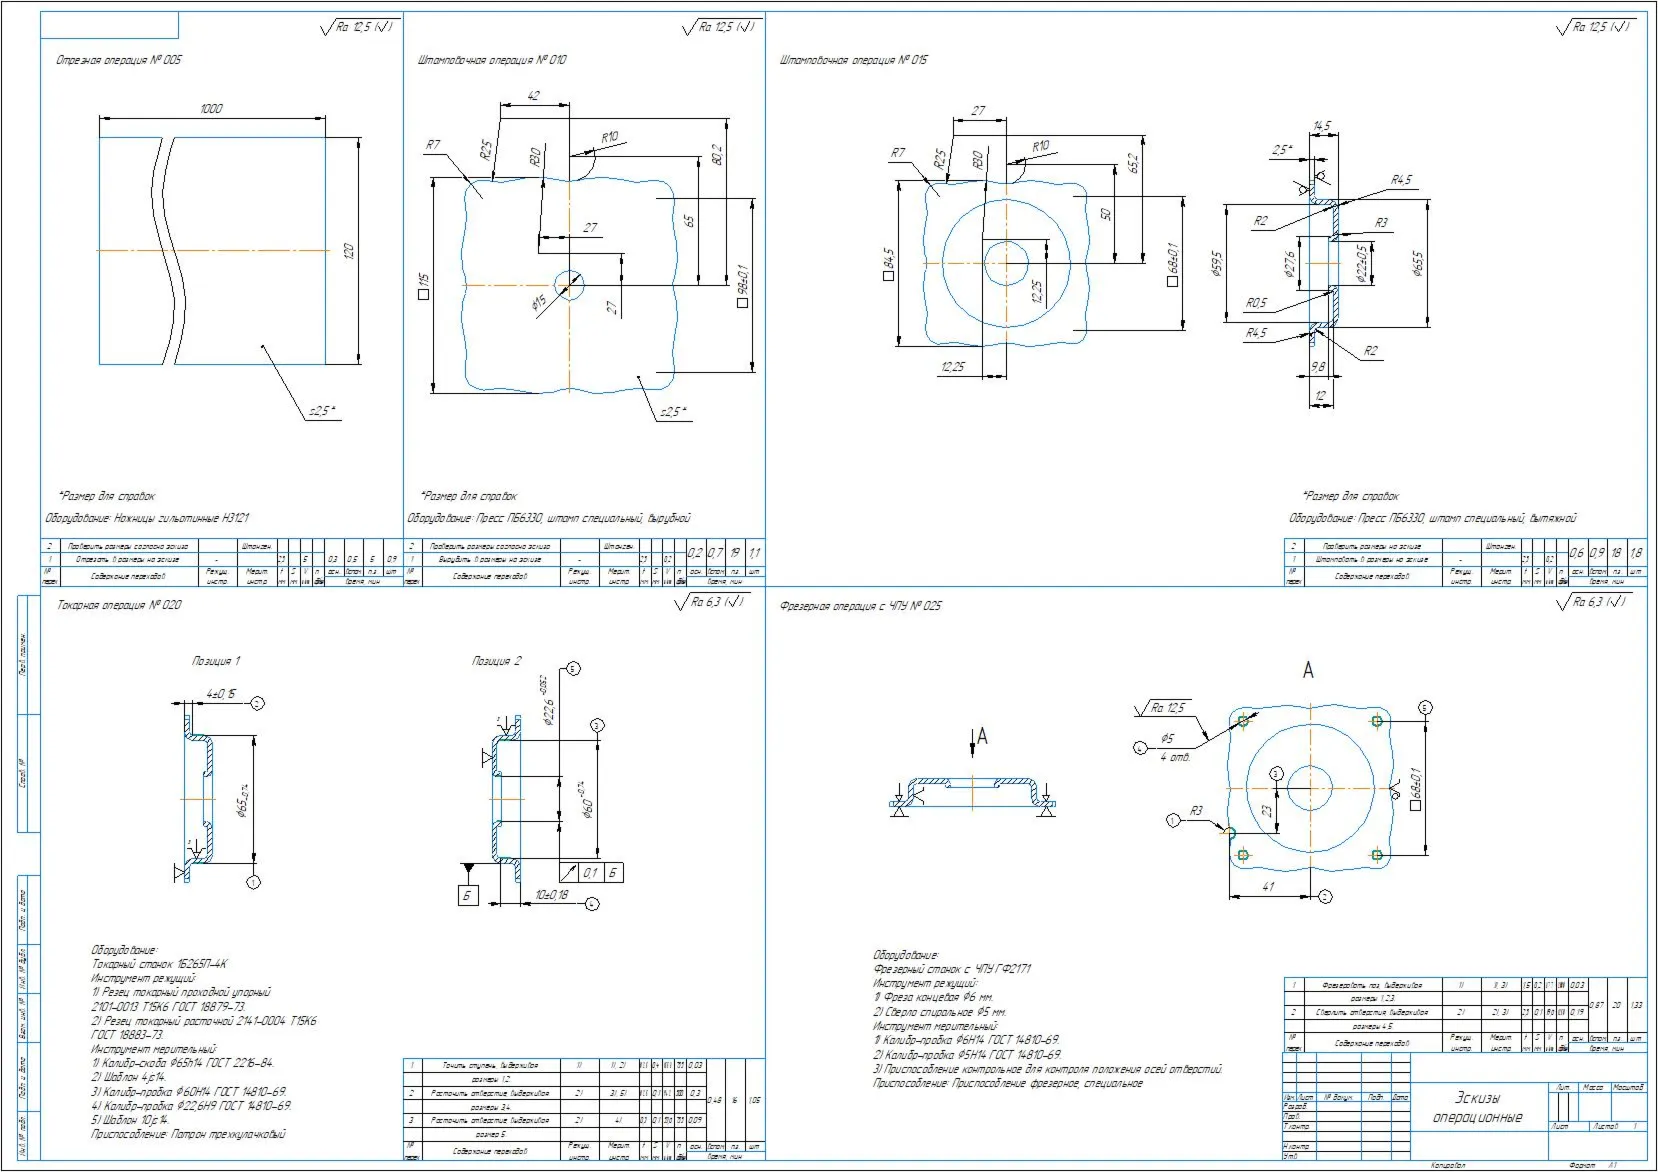Select the 10±0,18 dimension in Позиция 2
Image resolution: width=1658 pixels, height=1172 pixels.
[551, 895]
